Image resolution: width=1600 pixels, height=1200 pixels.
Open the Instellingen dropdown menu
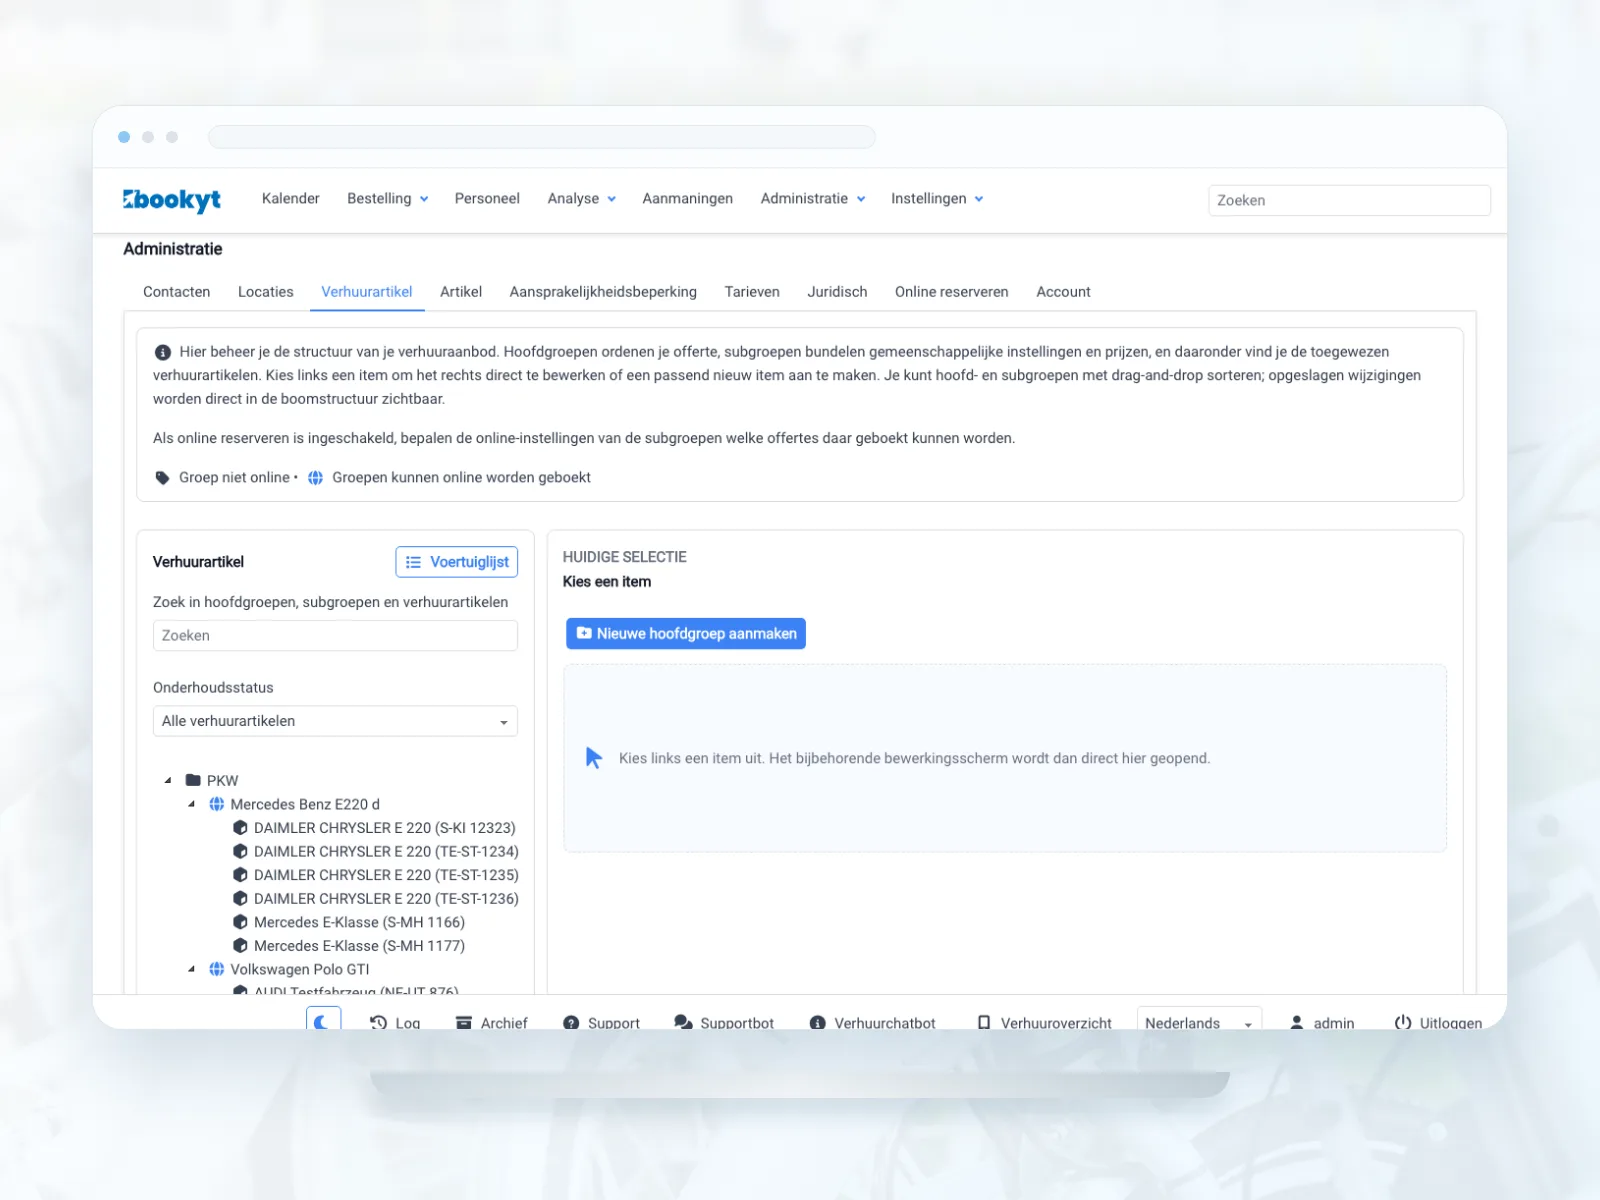click(937, 199)
